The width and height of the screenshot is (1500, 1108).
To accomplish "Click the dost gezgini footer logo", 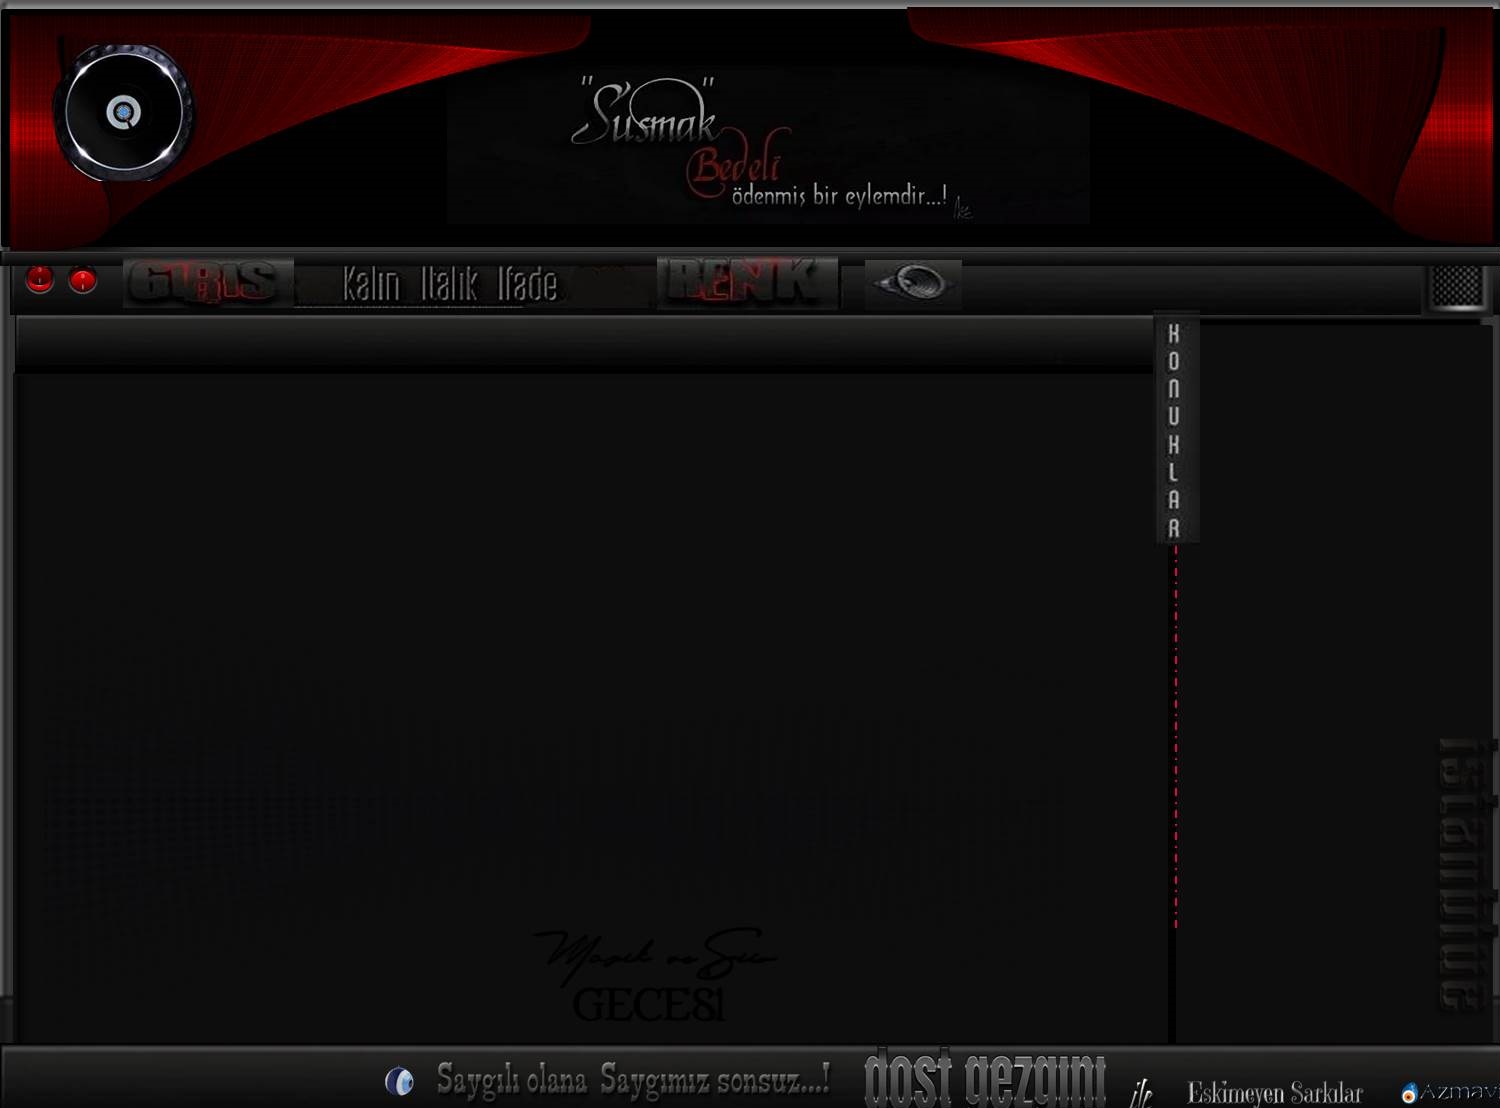I will coord(984,1080).
